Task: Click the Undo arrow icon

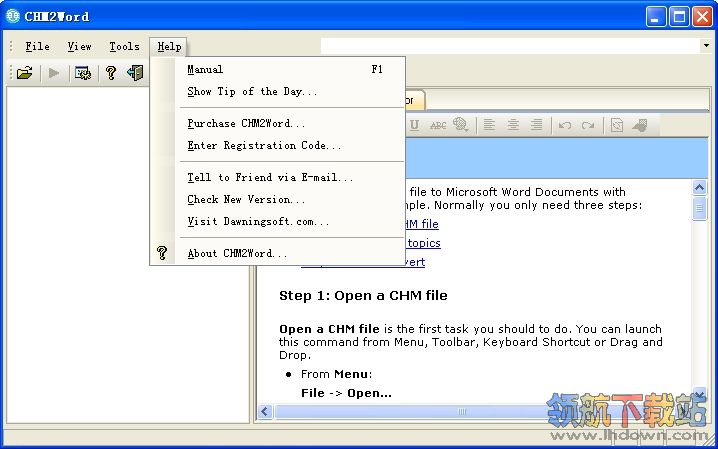Action: pos(565,125)
